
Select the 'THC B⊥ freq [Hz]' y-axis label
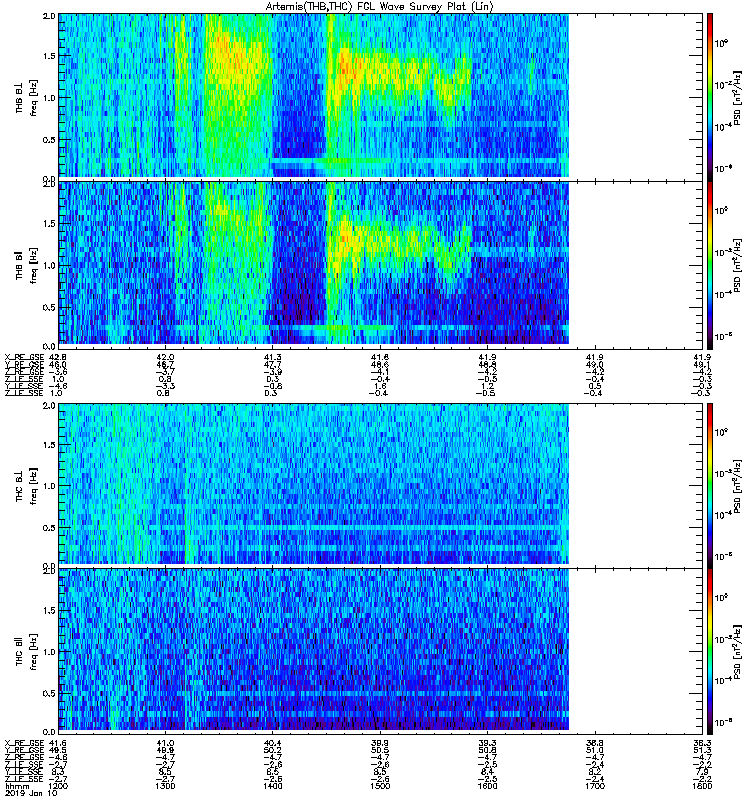(27, 485)
